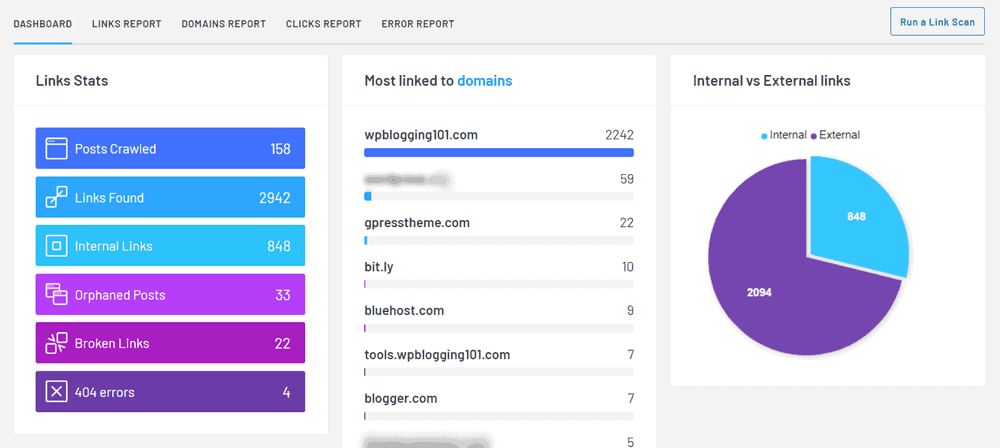Click the wpblogging101.com progress bar
This screenshot has height=448, width=1000.
(x=499, y=153)
